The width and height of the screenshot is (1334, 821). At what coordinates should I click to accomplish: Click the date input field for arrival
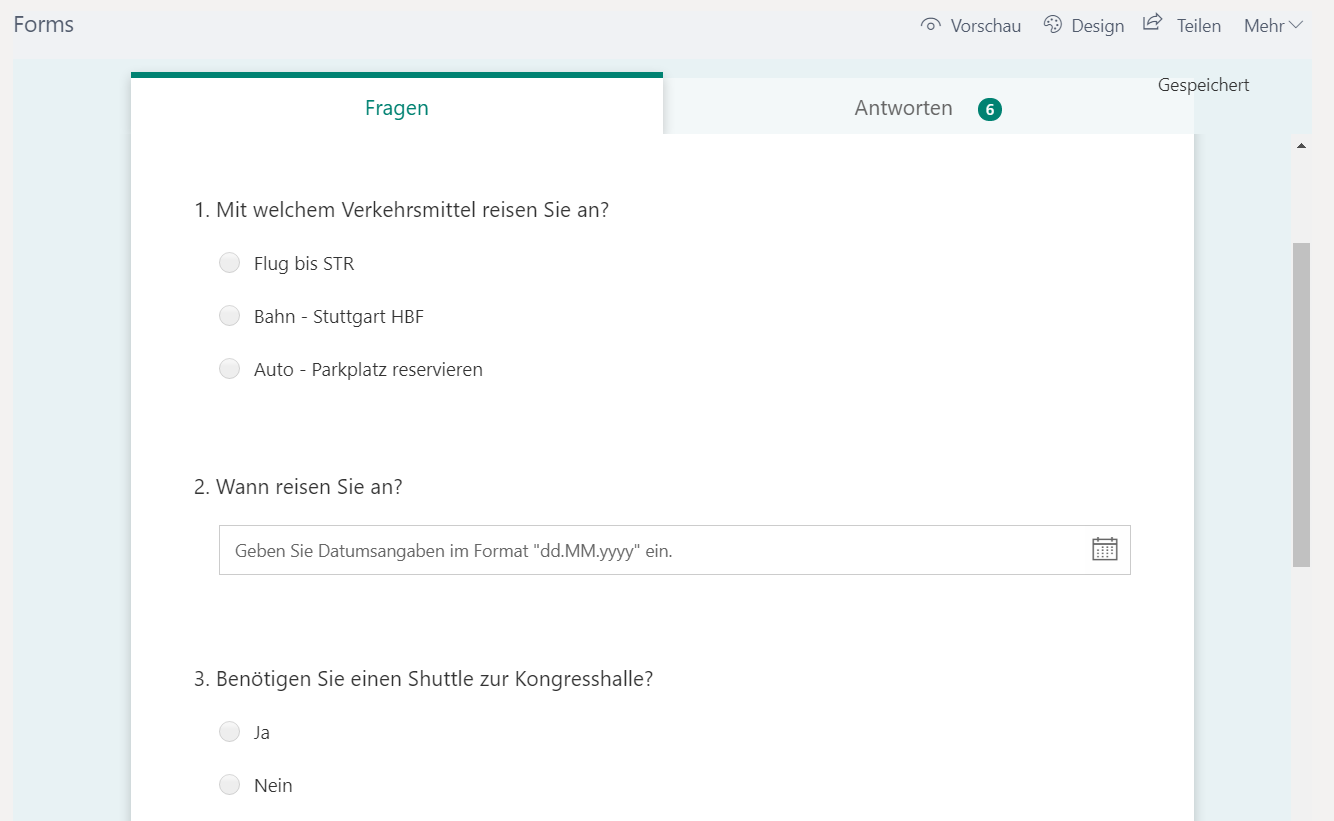pos(674,550)
